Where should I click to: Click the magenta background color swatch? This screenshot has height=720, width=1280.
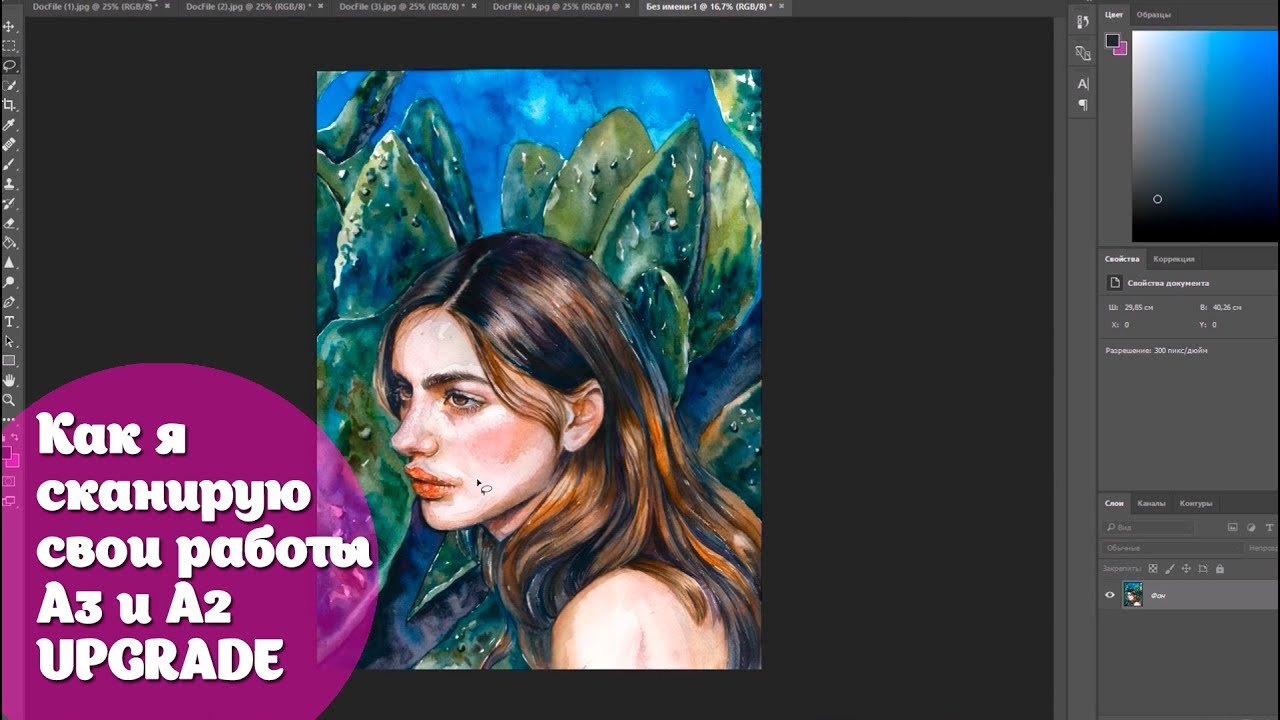coord(1121,48)
